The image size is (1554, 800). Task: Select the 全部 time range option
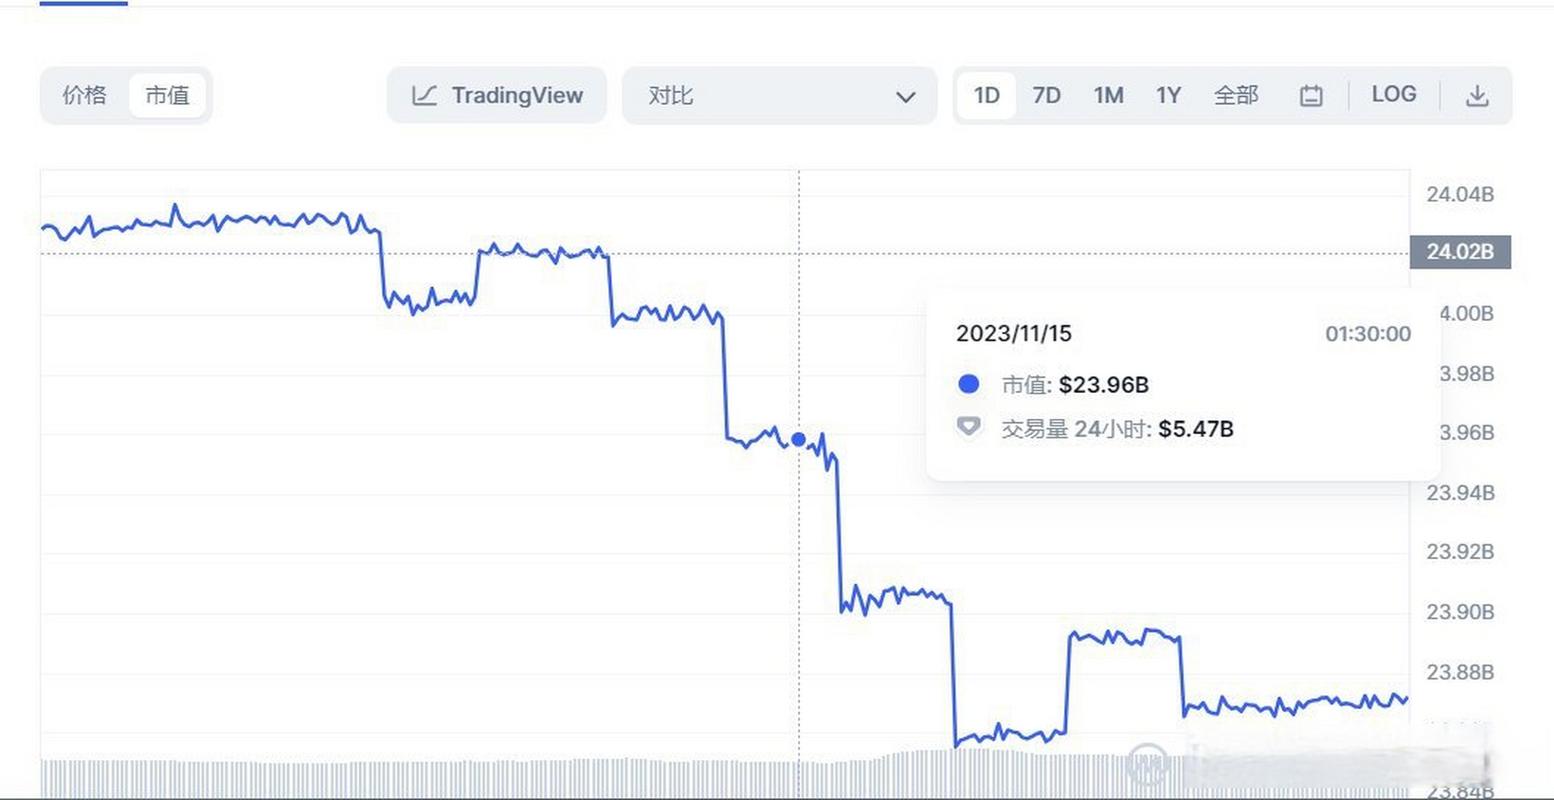tap(1236, 95)
